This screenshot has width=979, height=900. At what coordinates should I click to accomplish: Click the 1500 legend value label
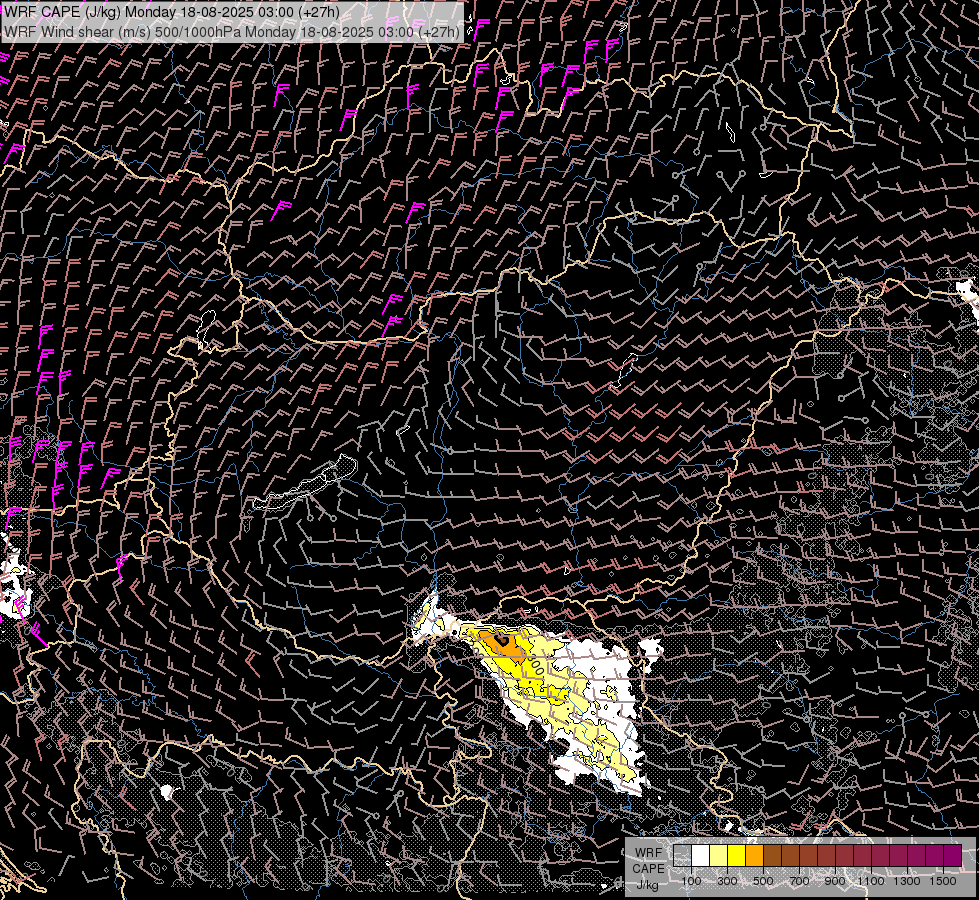[943, 881]
